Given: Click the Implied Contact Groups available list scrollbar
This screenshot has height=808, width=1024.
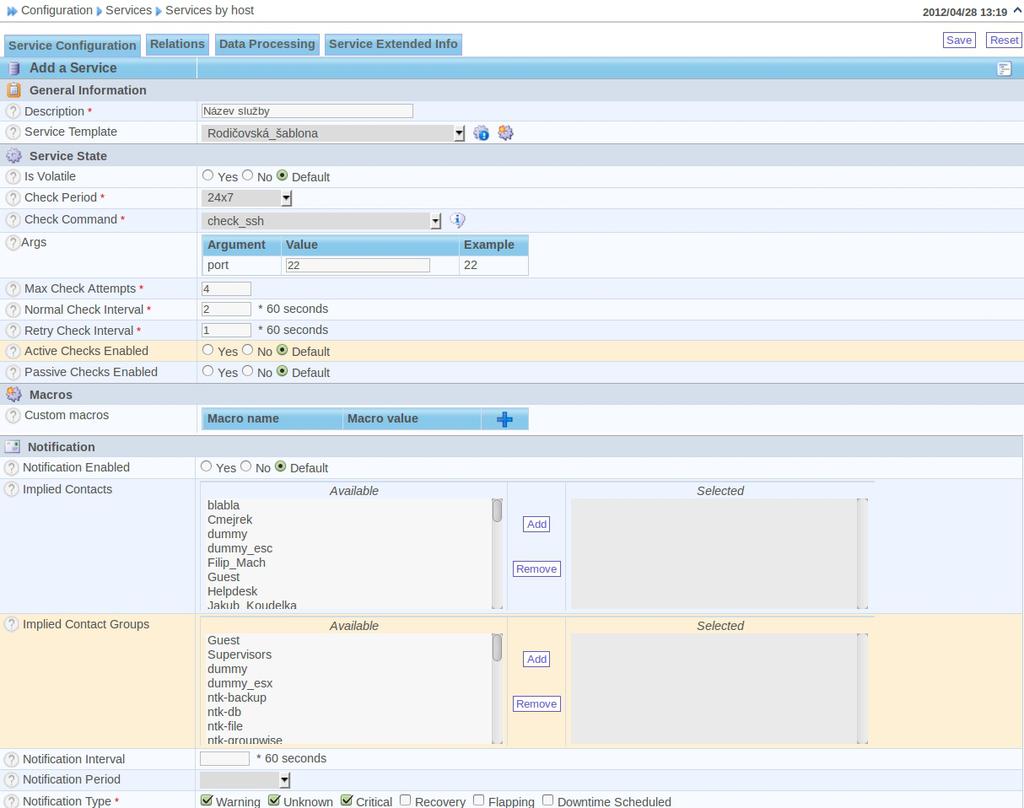Looking at the screenshot, I should [497, 689].
